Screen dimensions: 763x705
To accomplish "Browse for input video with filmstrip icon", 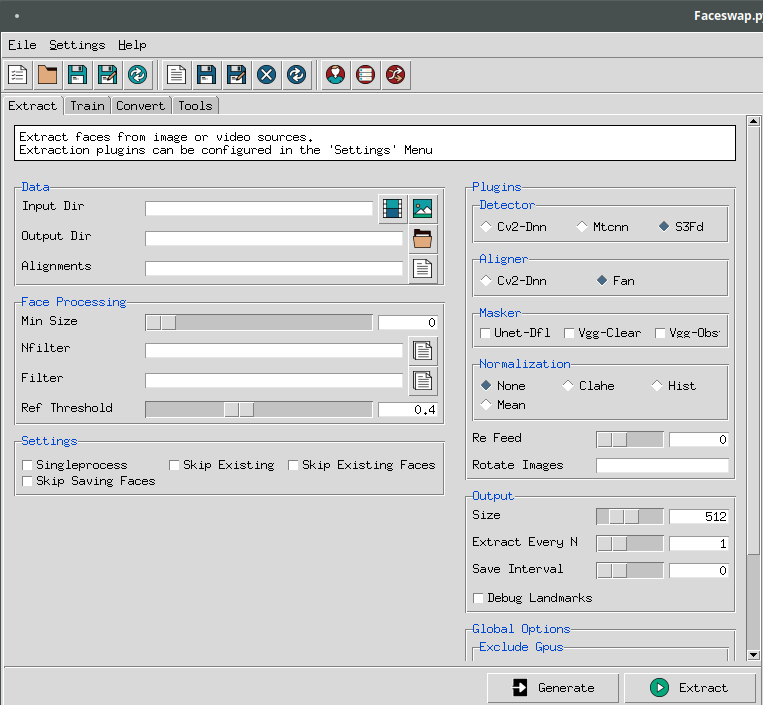I will [392, 209].
